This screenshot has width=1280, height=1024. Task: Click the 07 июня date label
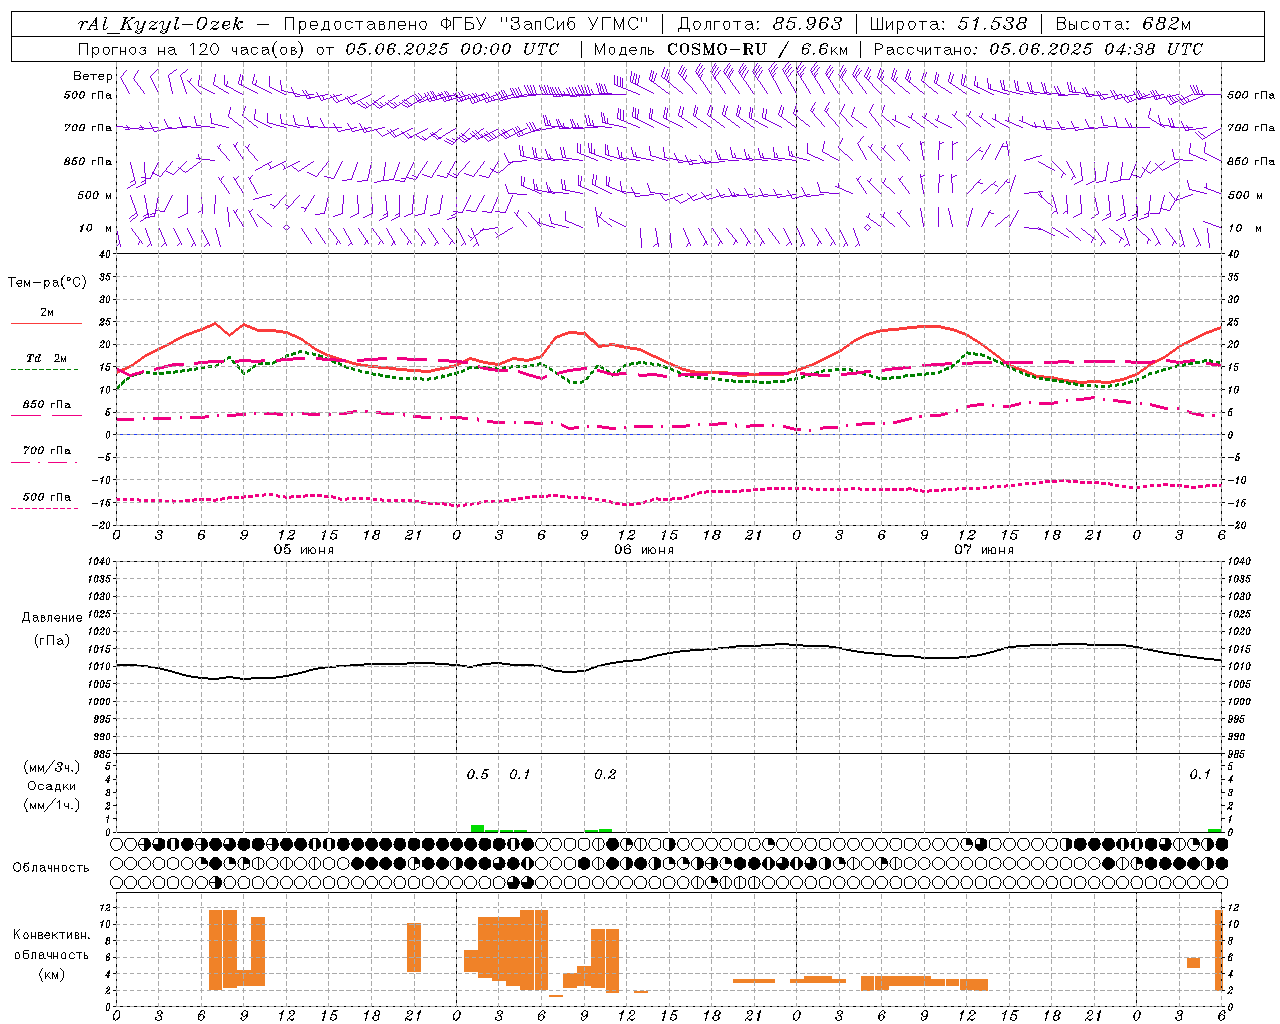point(984,550)
